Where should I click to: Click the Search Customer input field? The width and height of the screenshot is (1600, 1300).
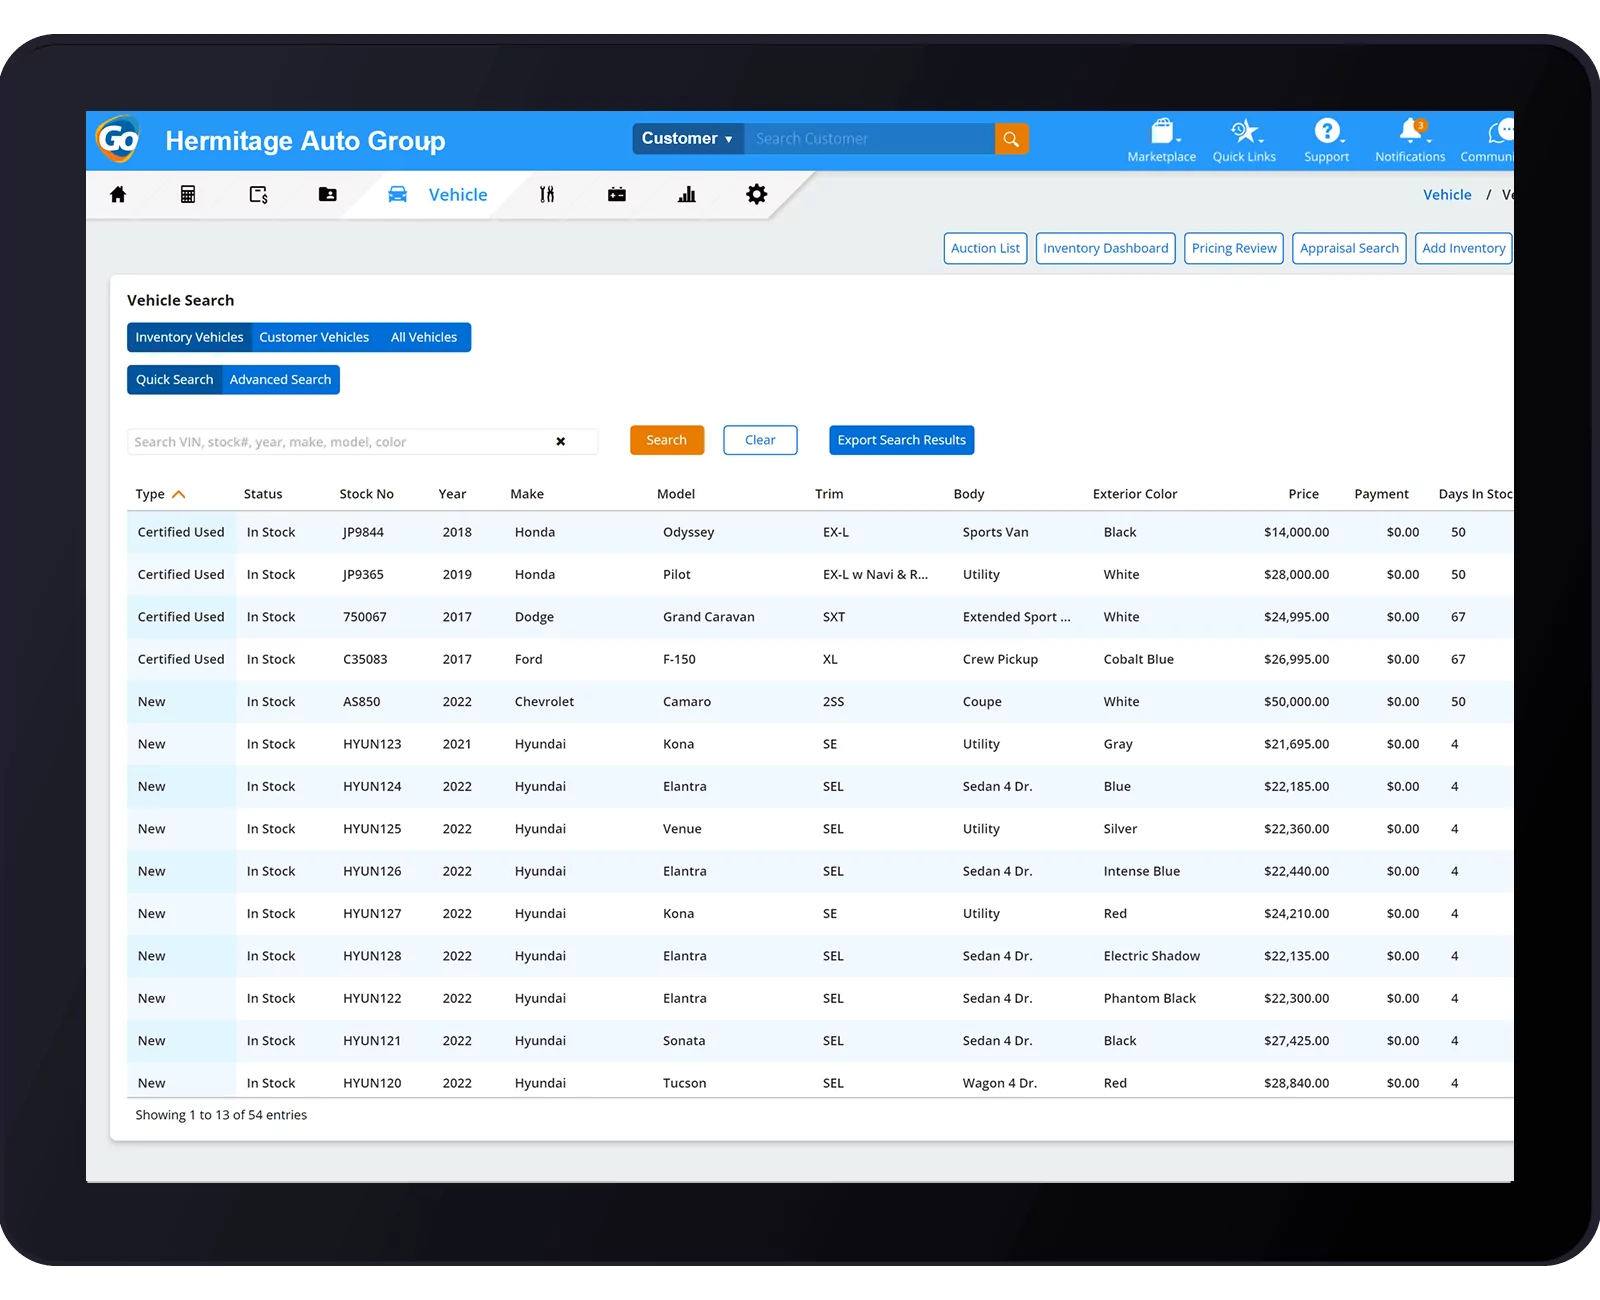(869, 139)
